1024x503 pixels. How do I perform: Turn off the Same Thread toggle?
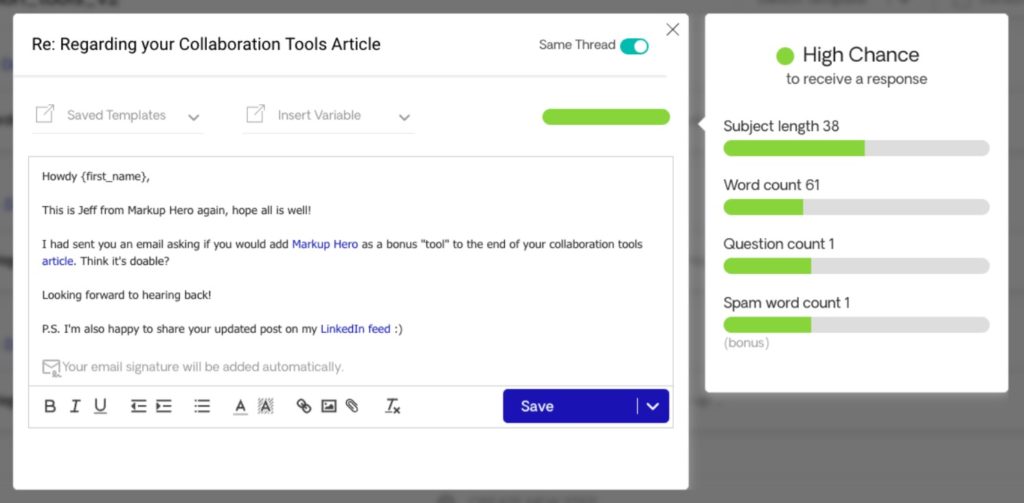point(634,46)
